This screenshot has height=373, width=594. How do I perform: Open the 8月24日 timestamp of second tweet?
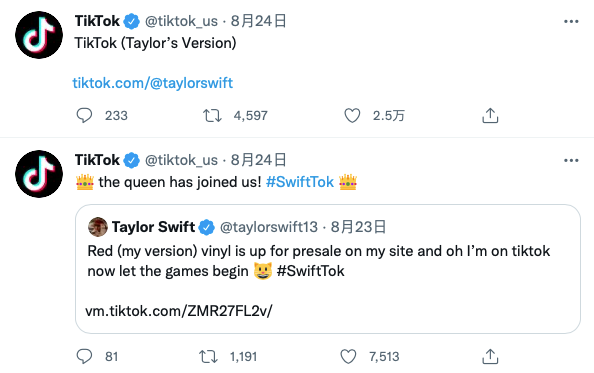coord(258,160)
